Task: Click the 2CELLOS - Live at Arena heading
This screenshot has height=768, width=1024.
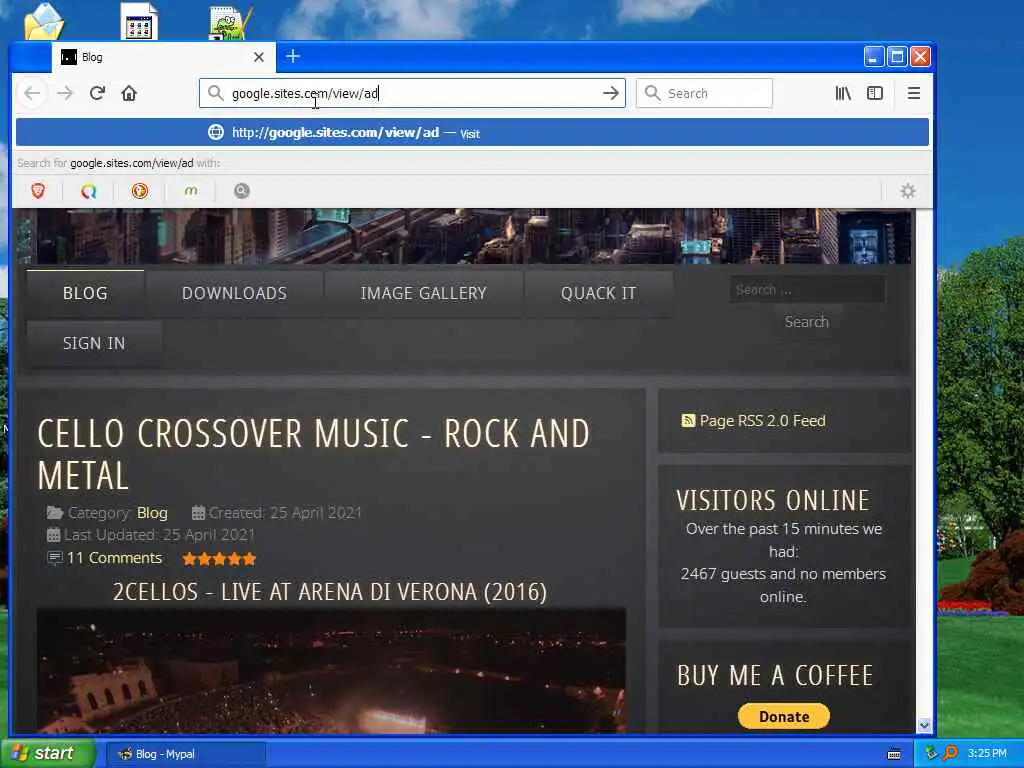Action: (x=330, y=592)
